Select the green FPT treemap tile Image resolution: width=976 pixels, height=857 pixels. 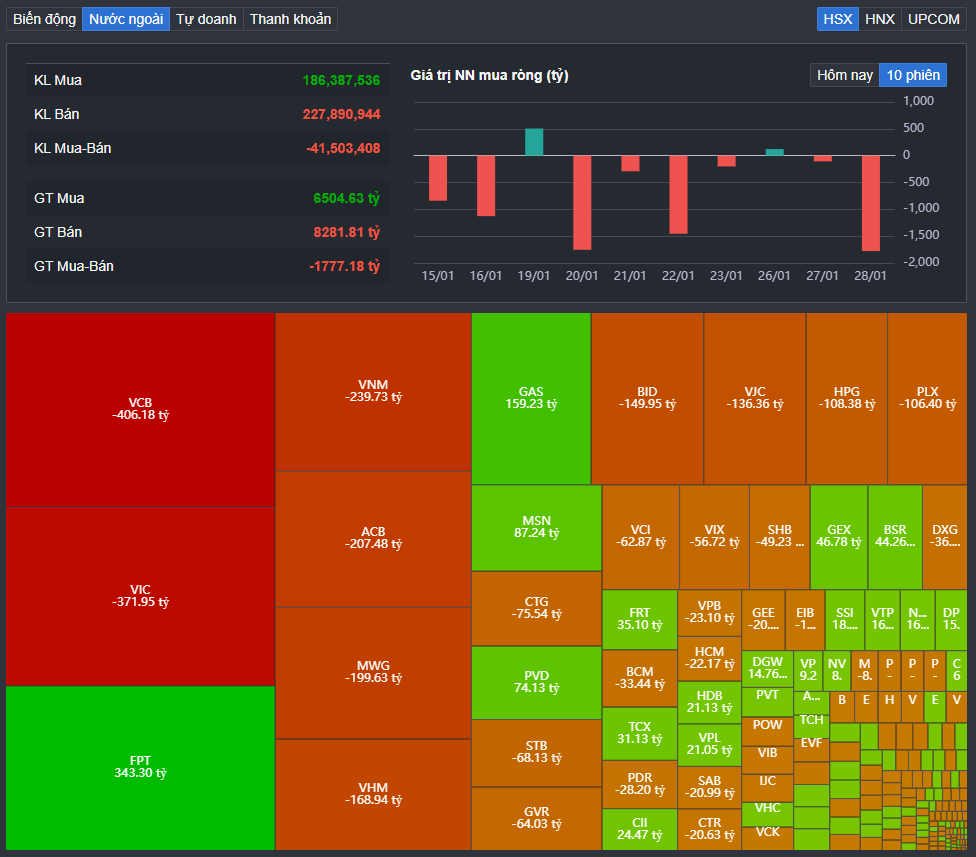click(140, 766)
